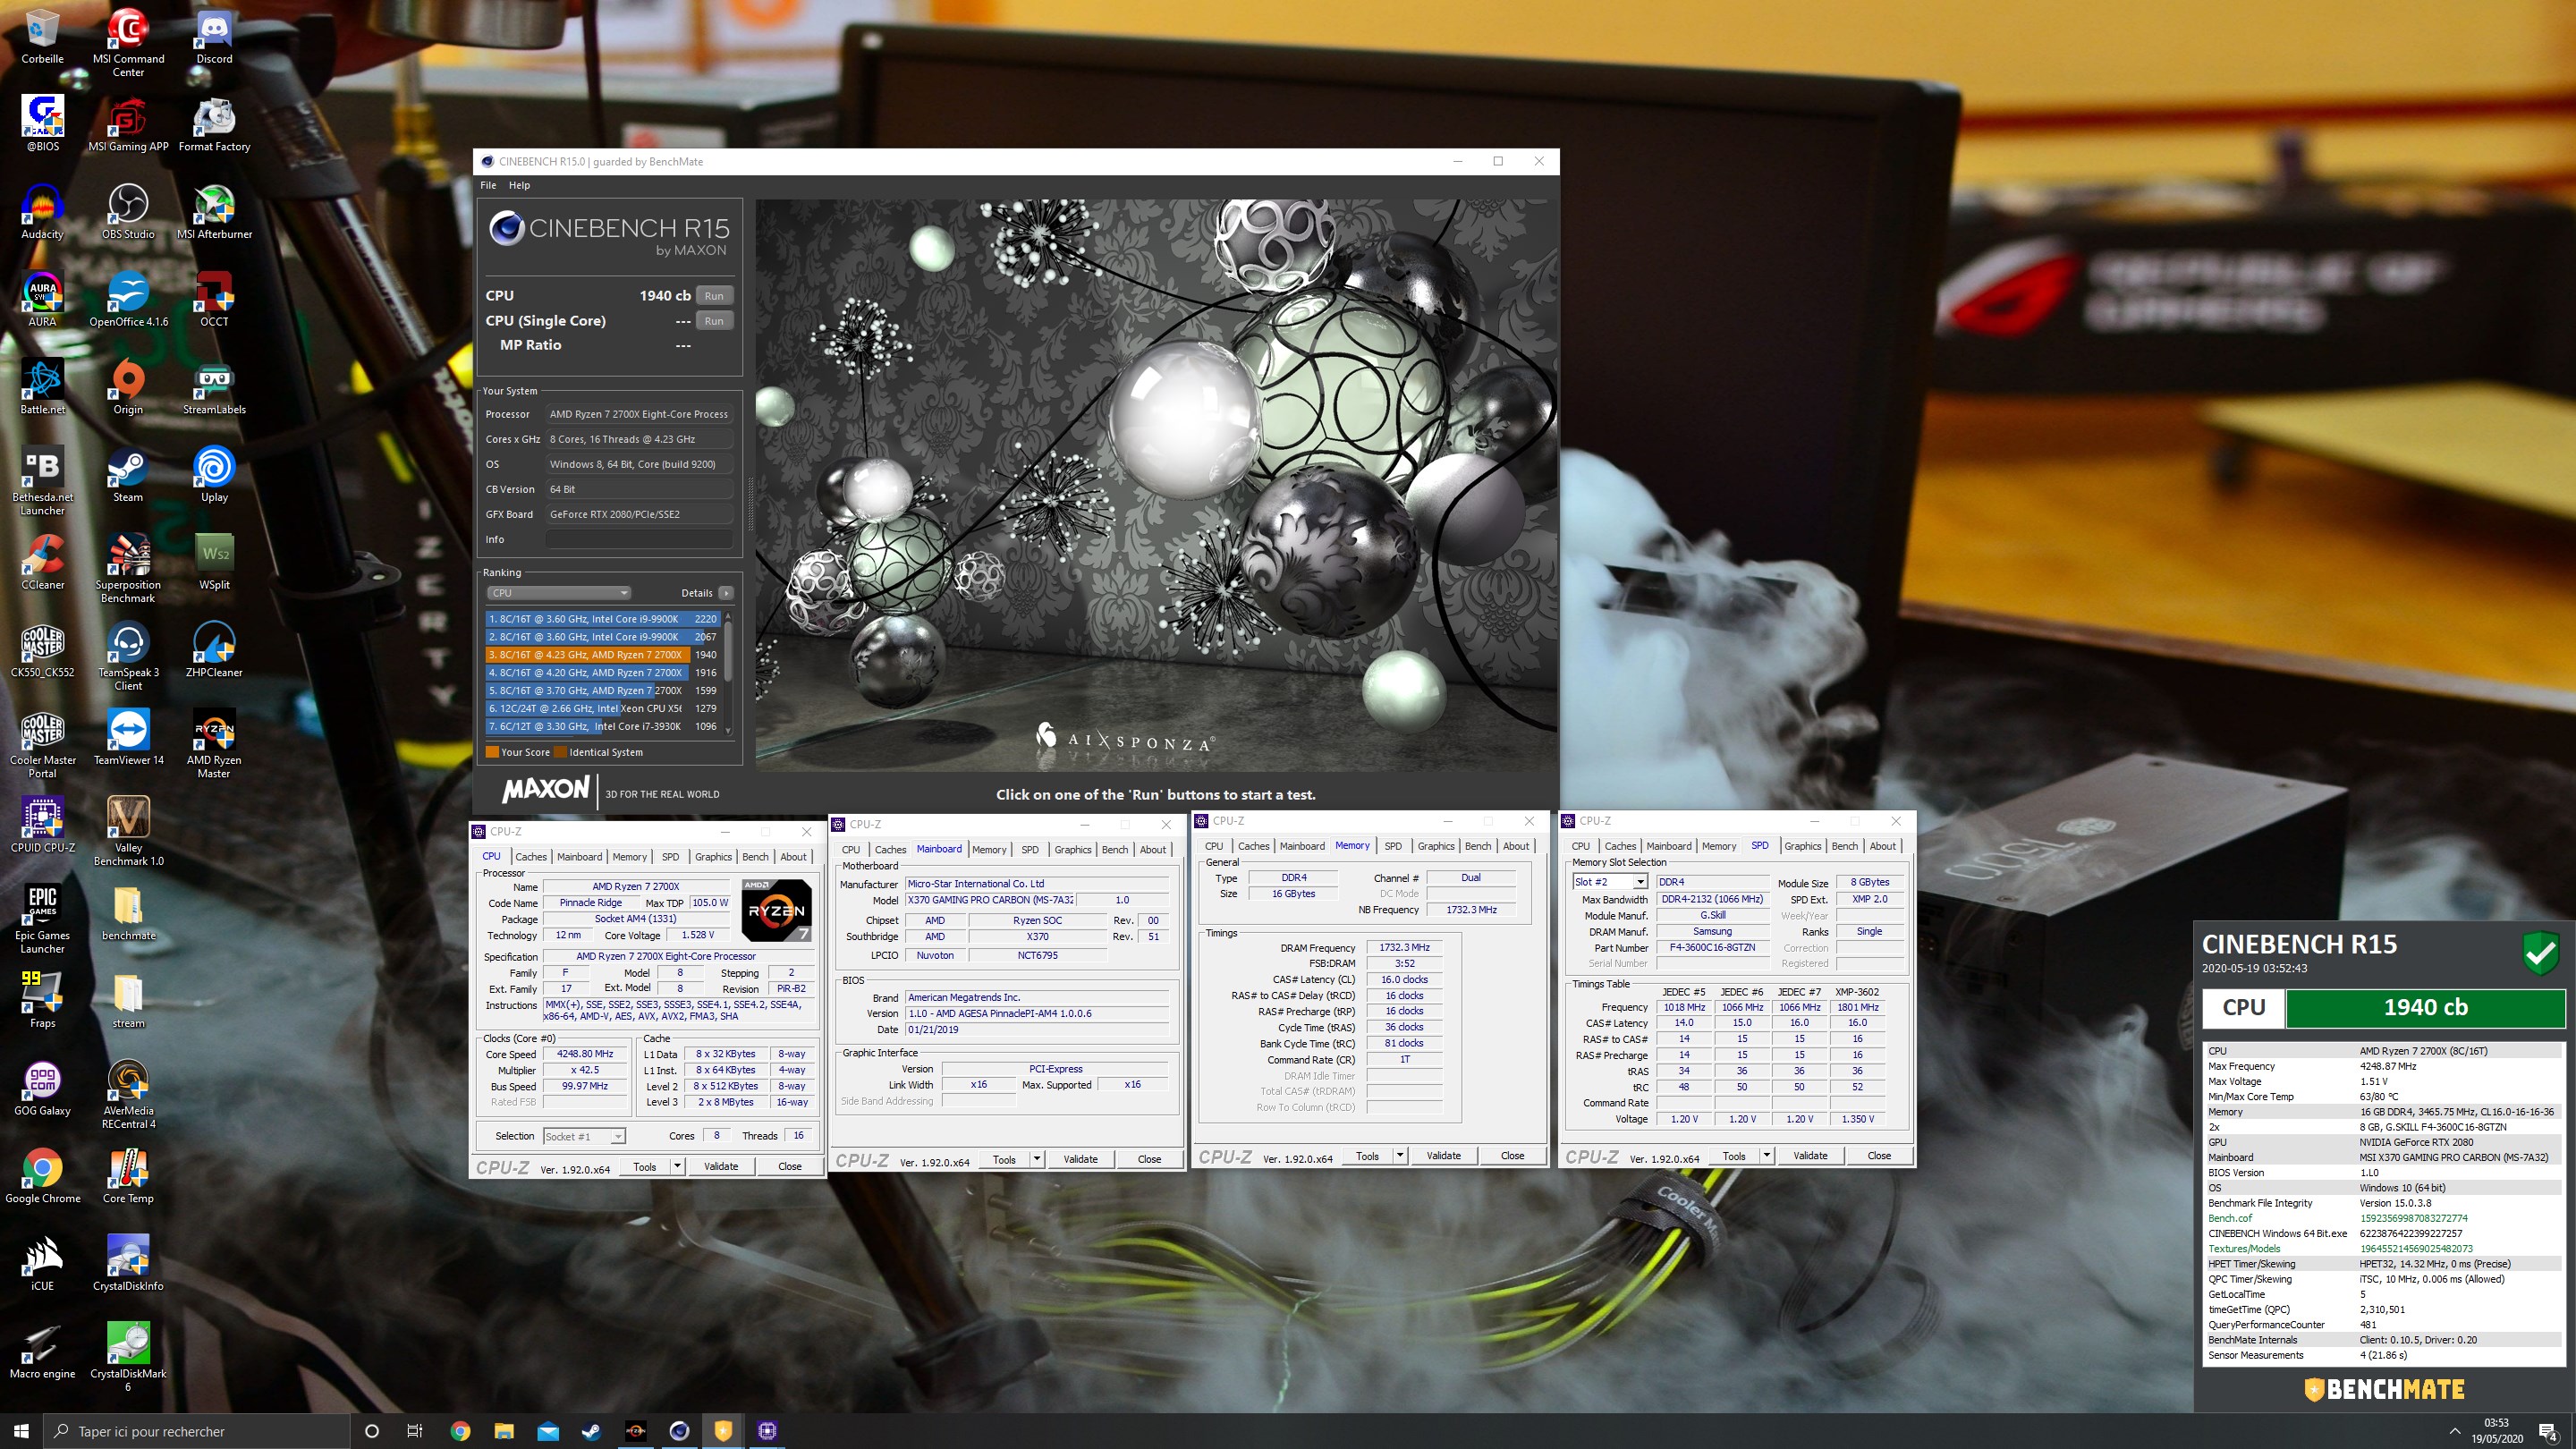The height and width of the screenshot is (1449, 2576).
Task: Open the OCCT desktop icon
Action: (x=214, y=299)
